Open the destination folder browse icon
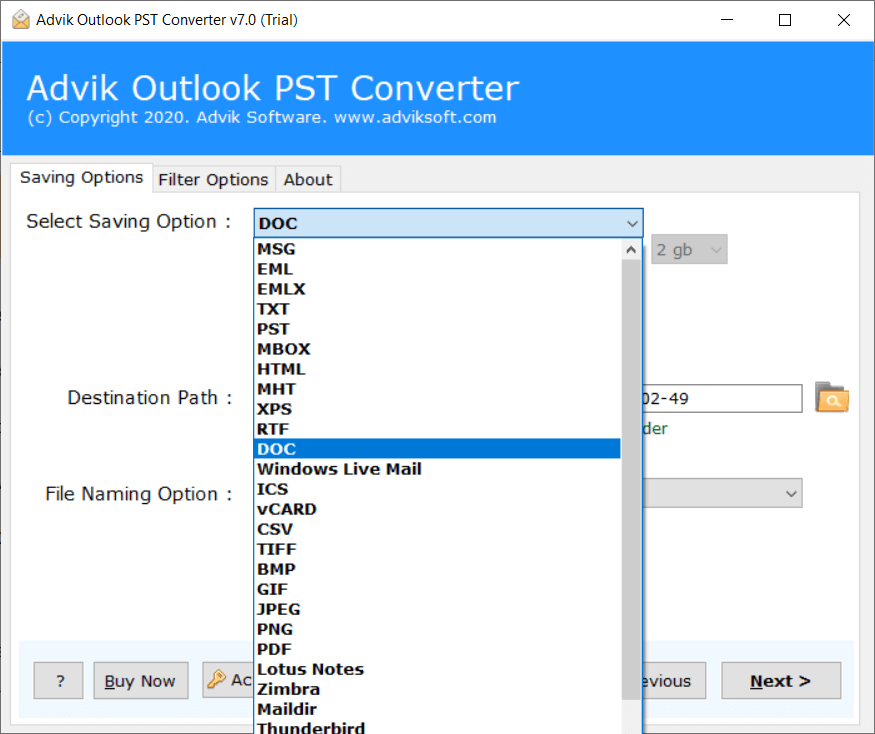 832,398
